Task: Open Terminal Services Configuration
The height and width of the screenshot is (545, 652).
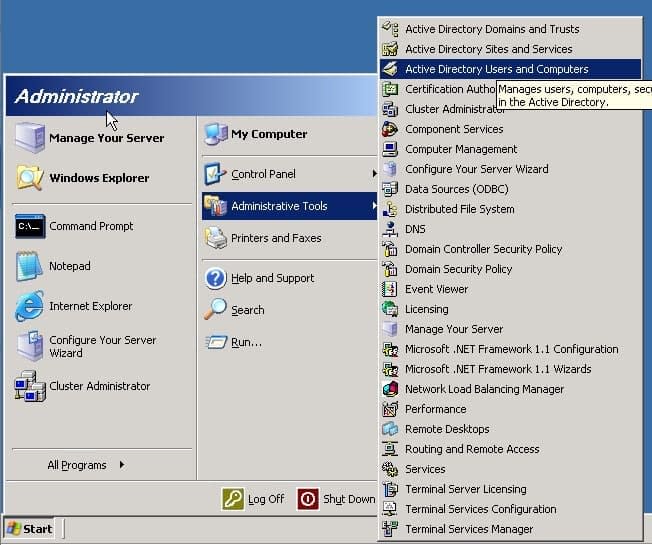Action: coord(510,509)
